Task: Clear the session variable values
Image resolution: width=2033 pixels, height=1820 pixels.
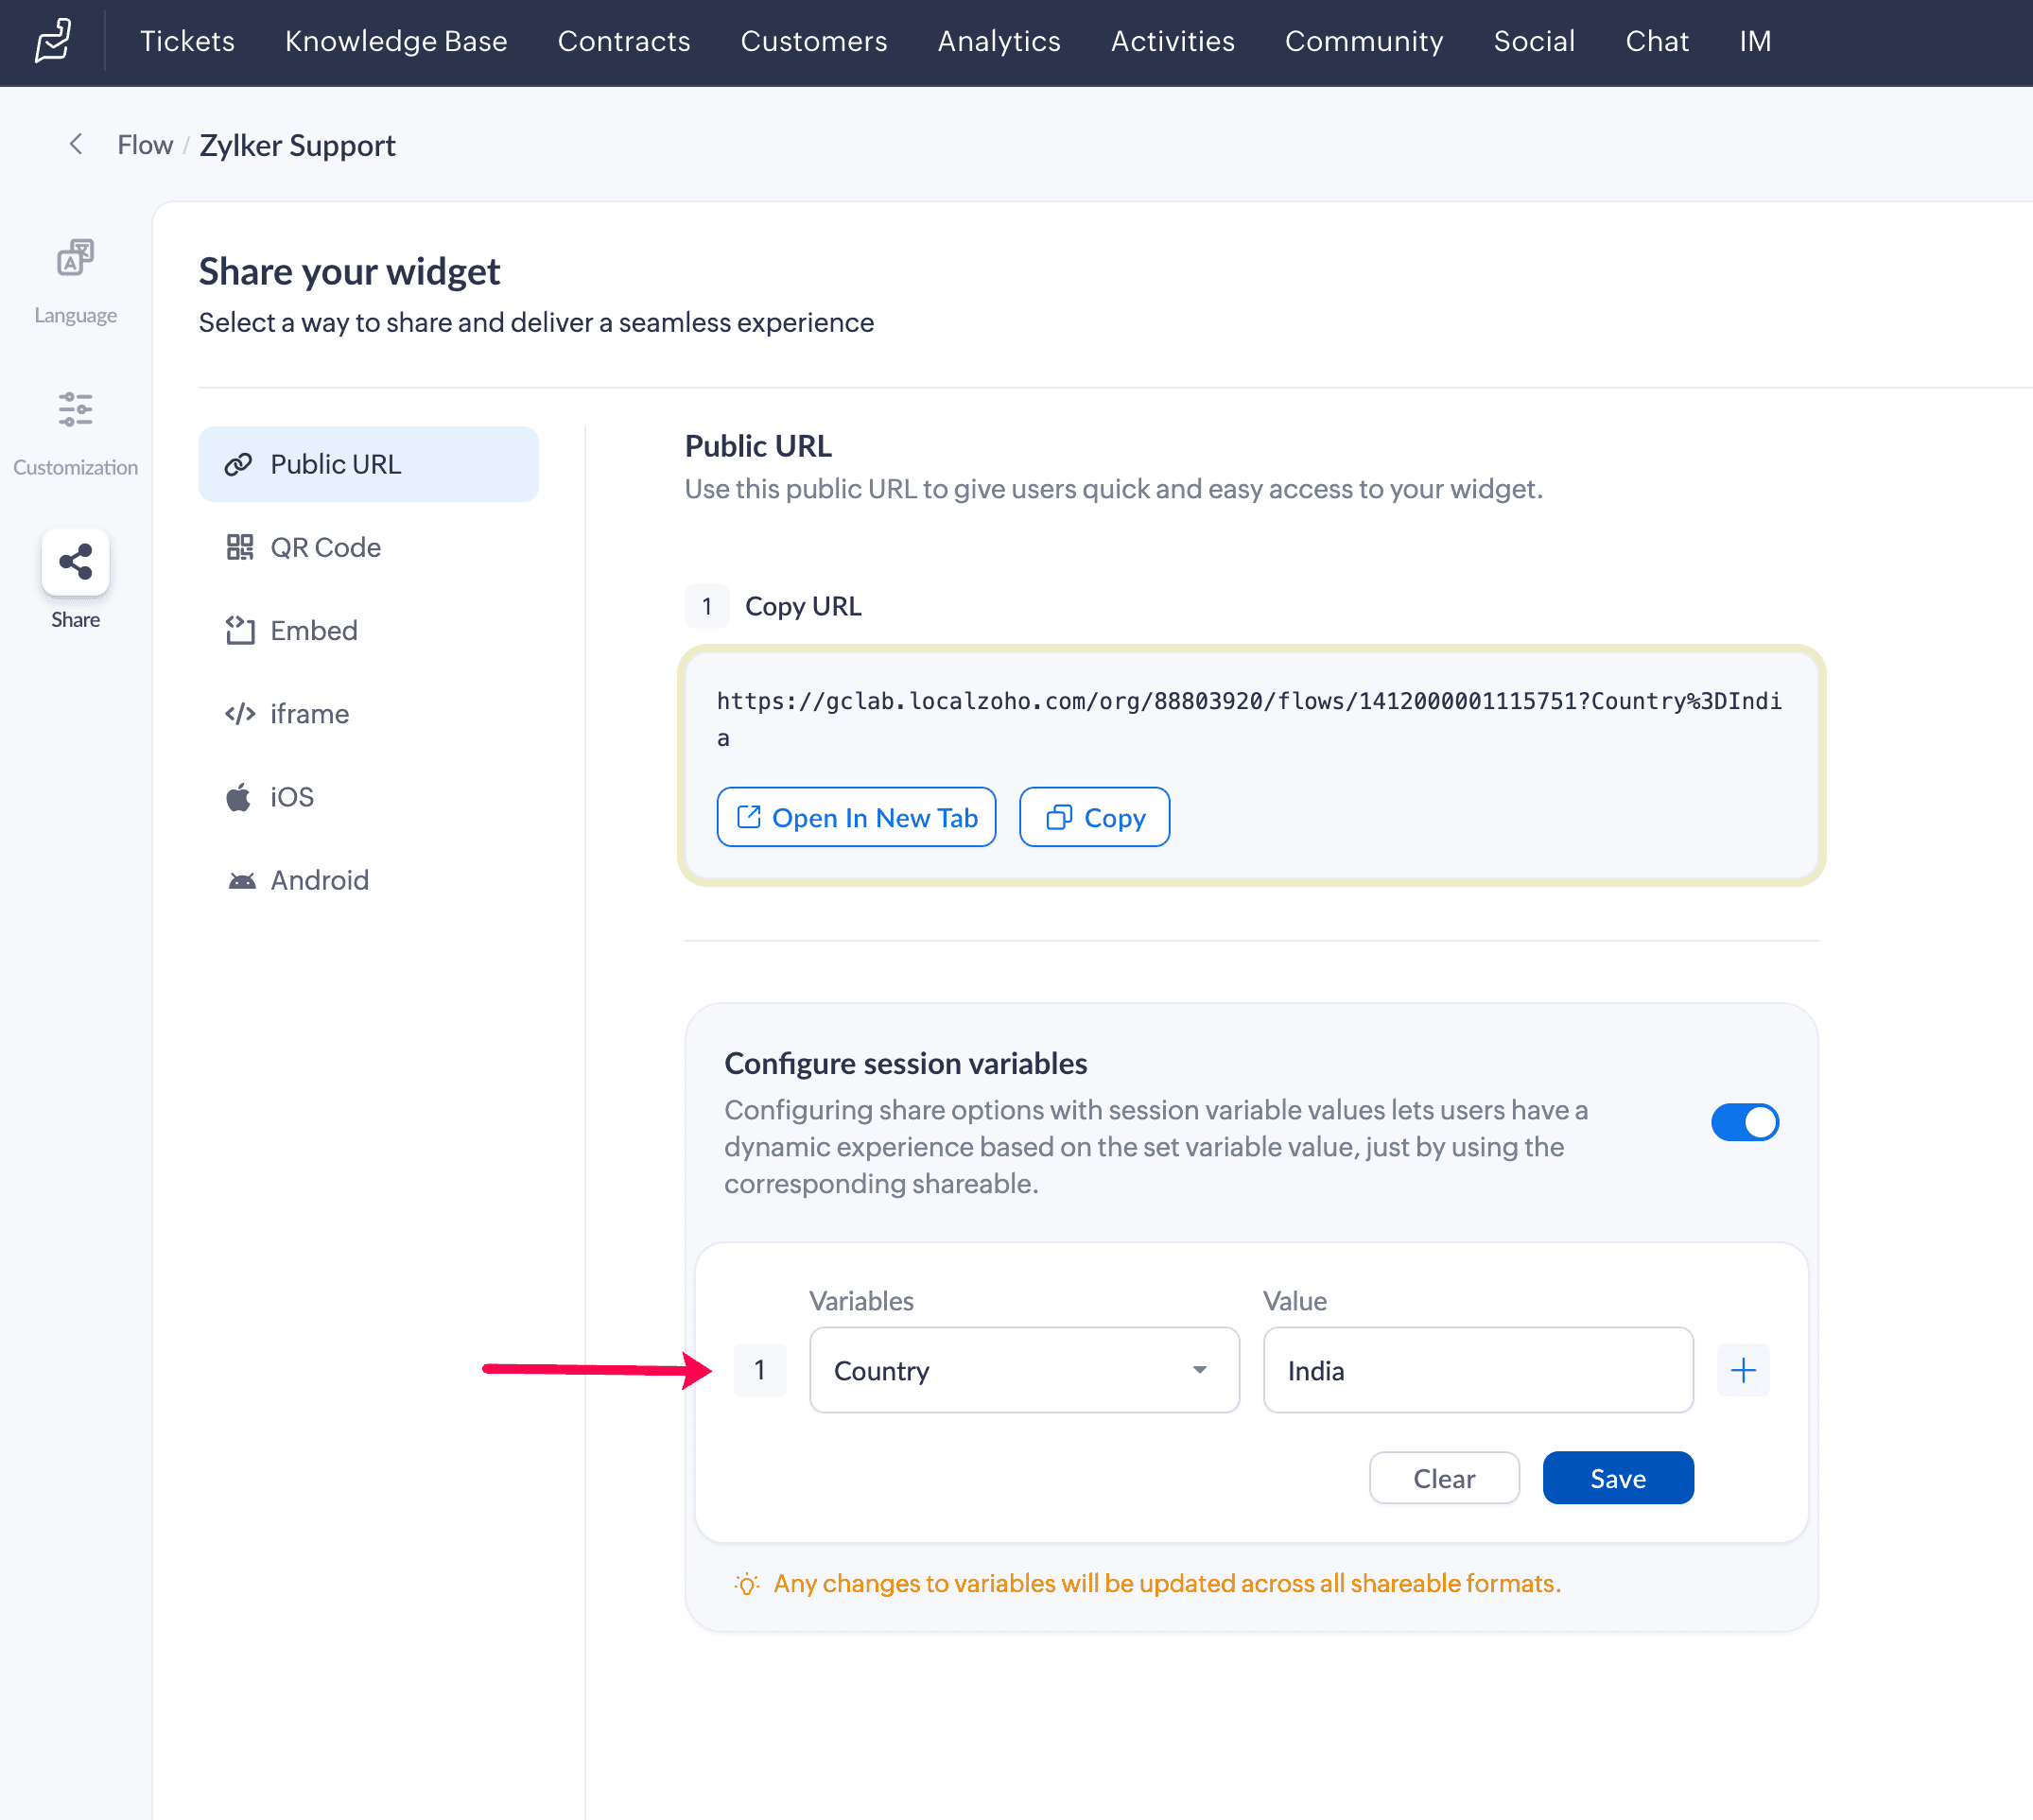Action: click(x=1443, y=1478)
